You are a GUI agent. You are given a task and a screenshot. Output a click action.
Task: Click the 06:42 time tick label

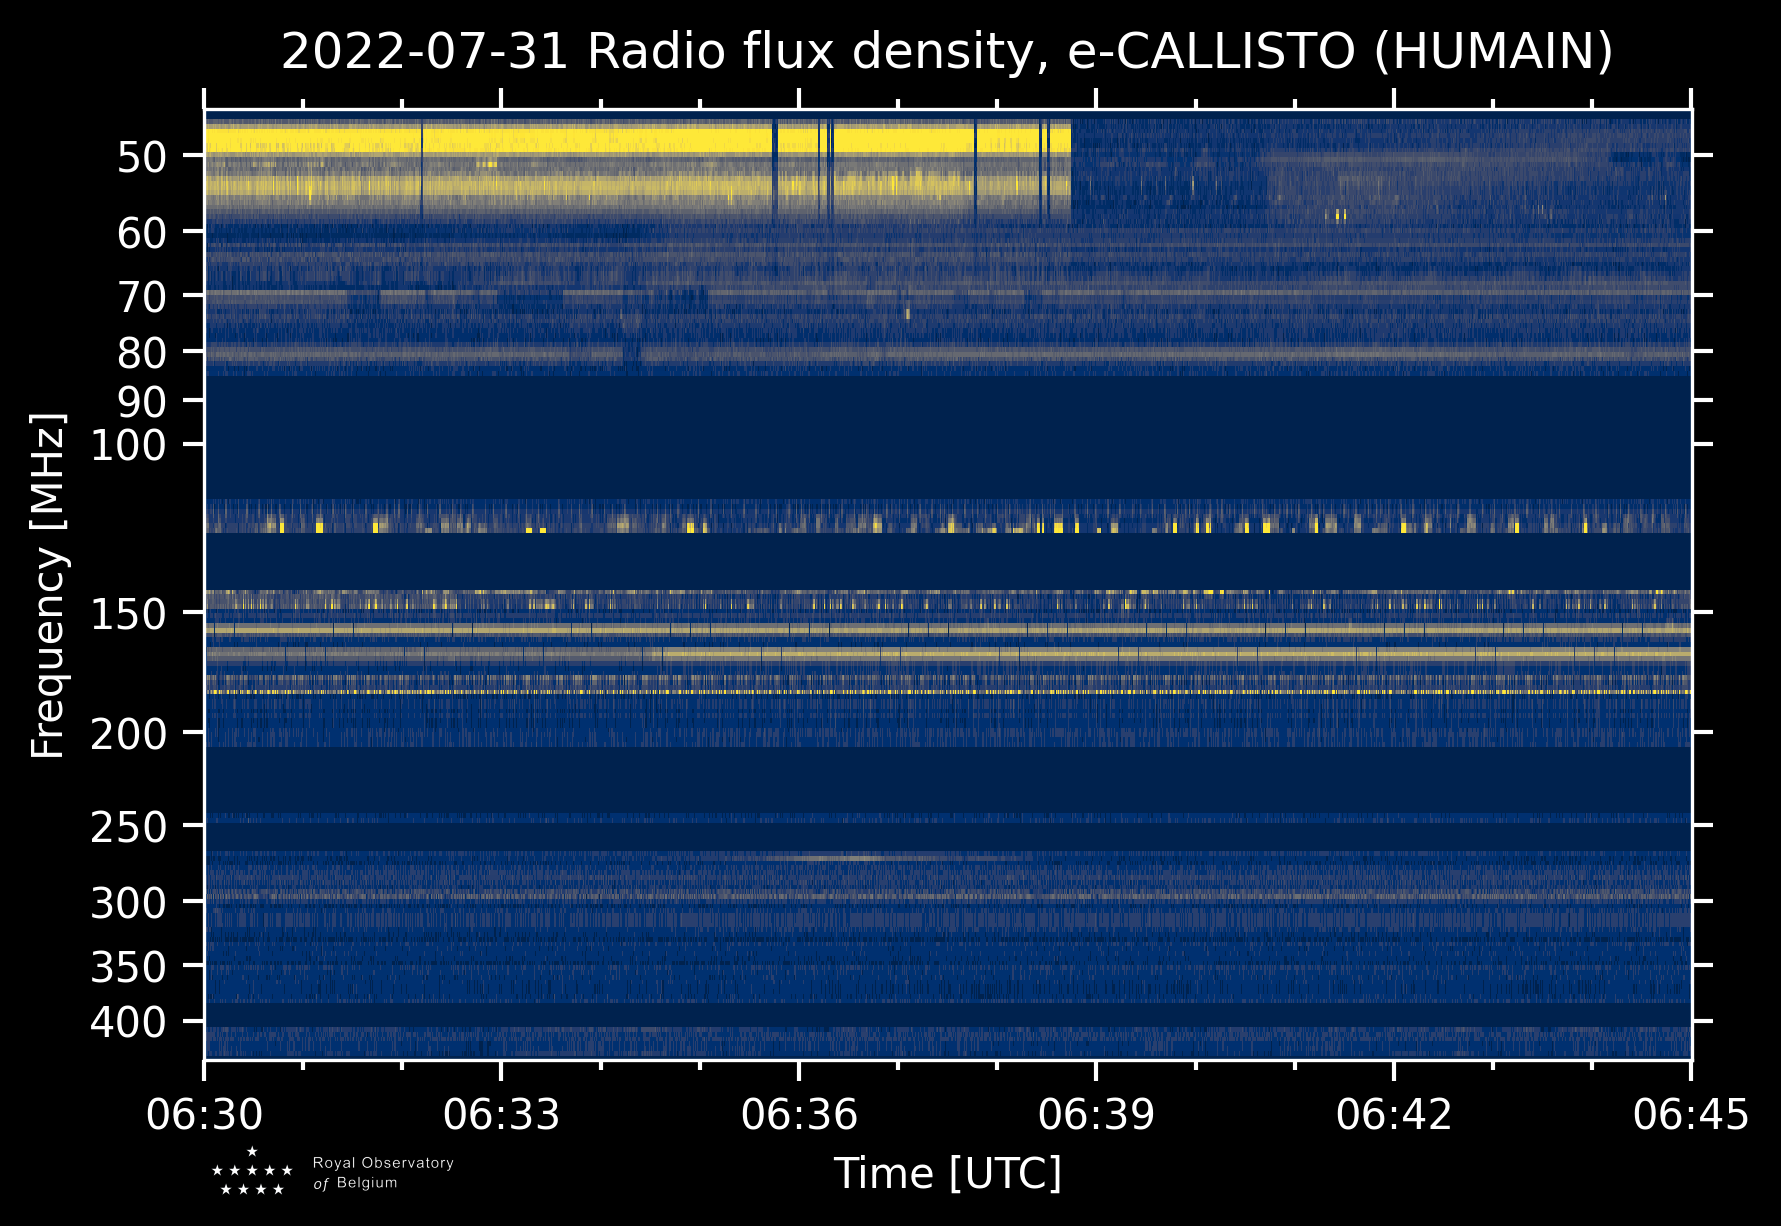coord(1394,1114)
